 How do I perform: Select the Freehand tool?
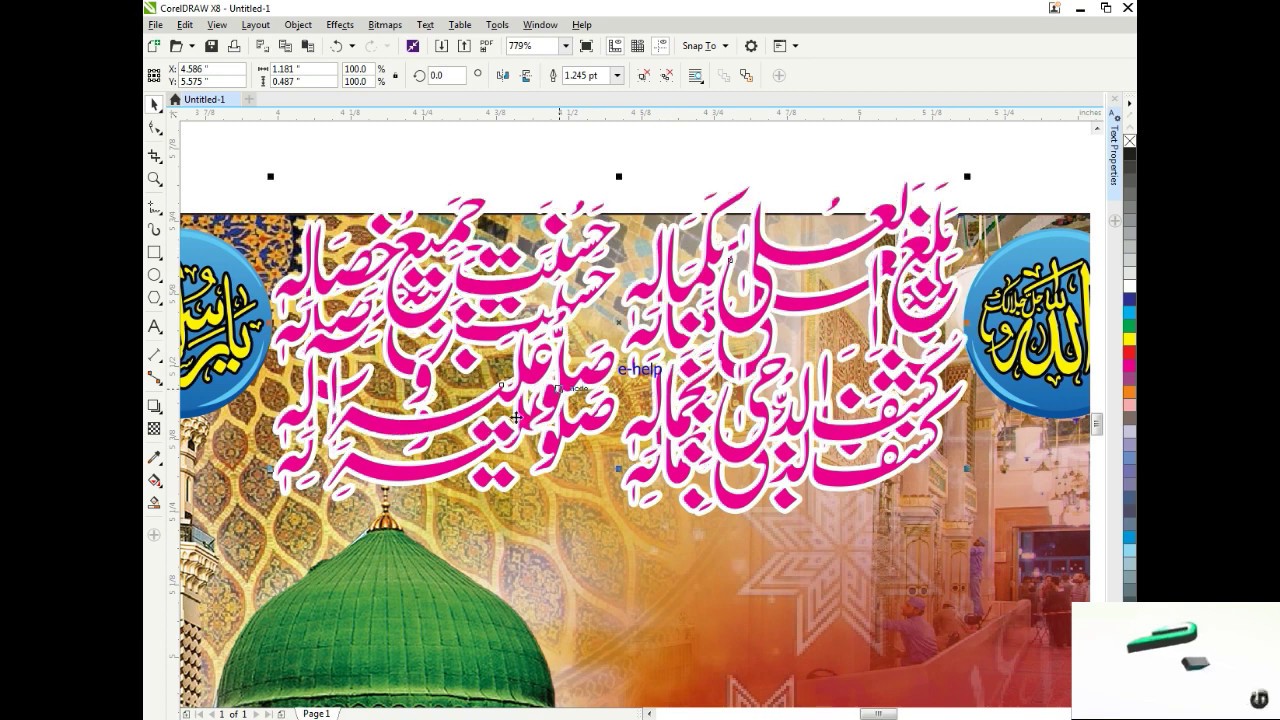point(155,207)
